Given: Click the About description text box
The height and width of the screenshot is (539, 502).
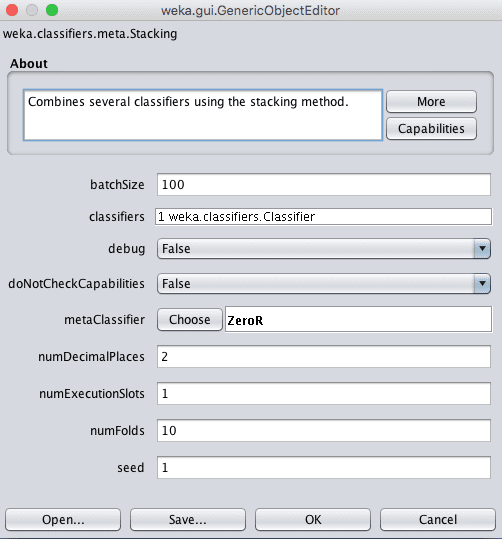Looking at the screenshot, I should pos(203,115).
